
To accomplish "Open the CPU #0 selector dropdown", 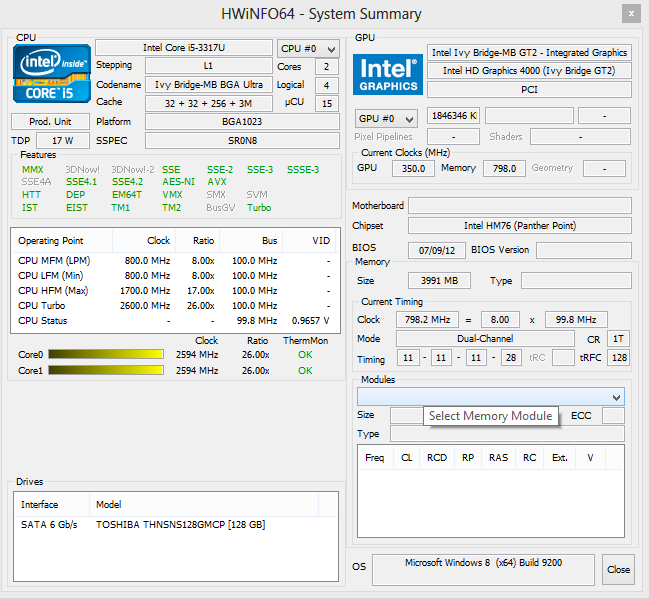I will pos(308,49).
